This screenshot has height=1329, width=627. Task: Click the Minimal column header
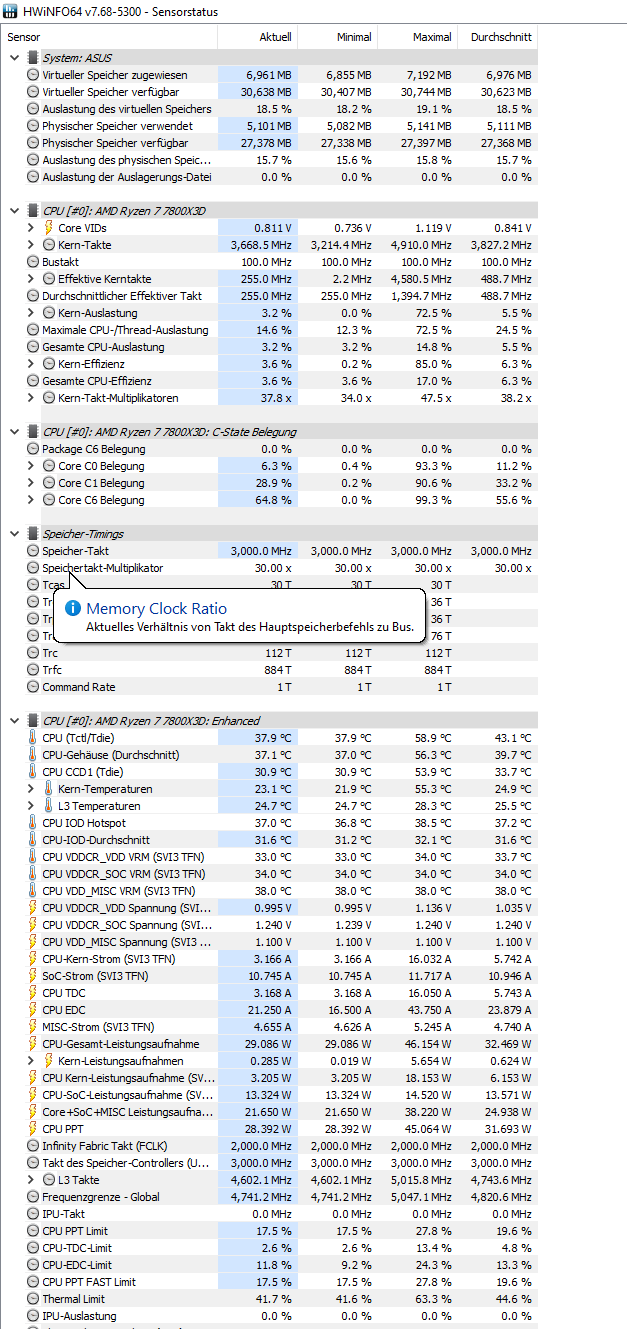tap(337, 37)
